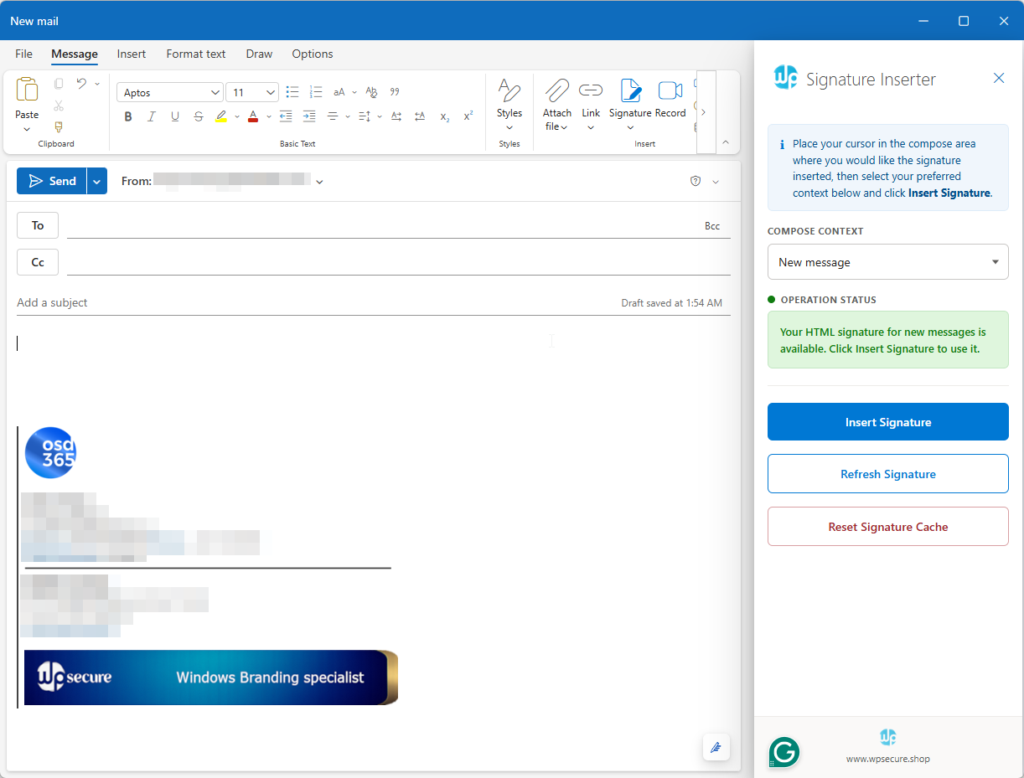
Task: Open the Aptos font name dropdown
Action: click(170, 92)
